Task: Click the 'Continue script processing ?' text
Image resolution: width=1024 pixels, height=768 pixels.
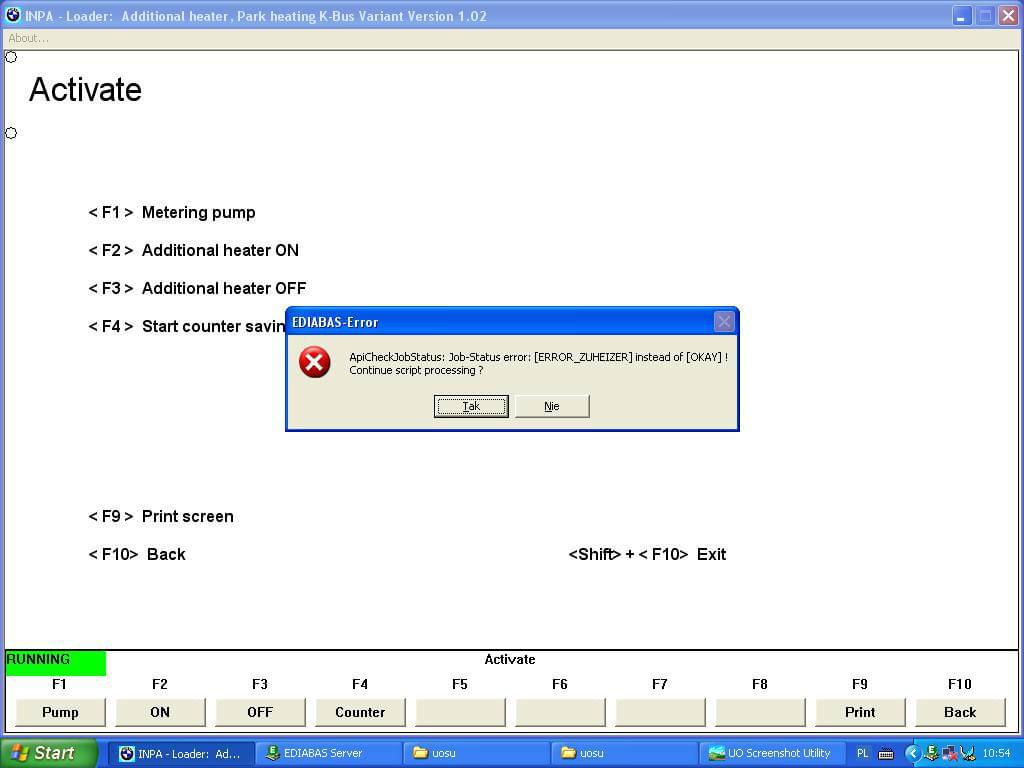Action: (x=416, y=370)
